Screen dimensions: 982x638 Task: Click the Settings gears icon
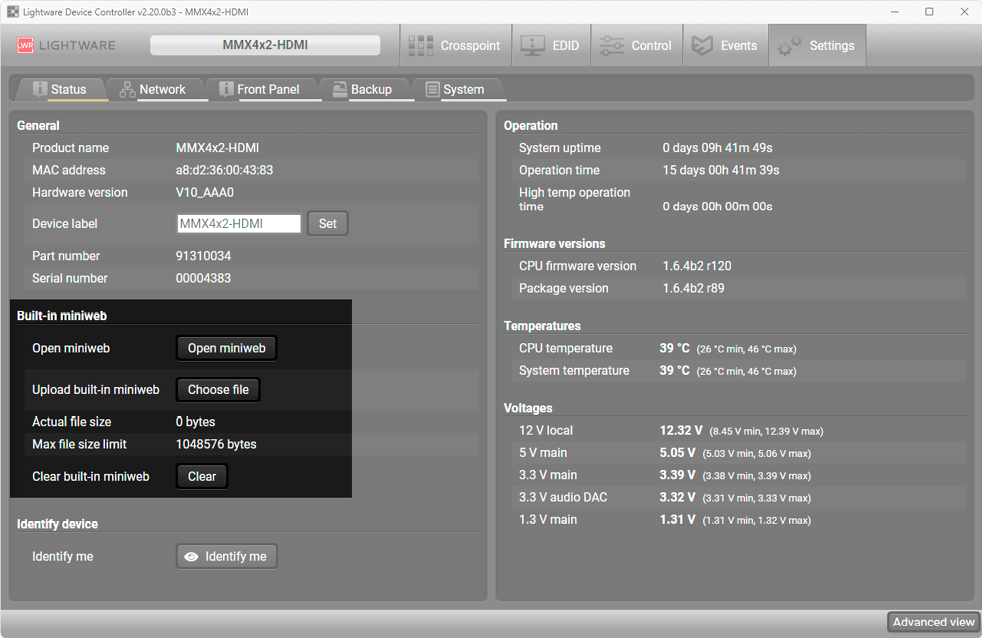[790, 45]
